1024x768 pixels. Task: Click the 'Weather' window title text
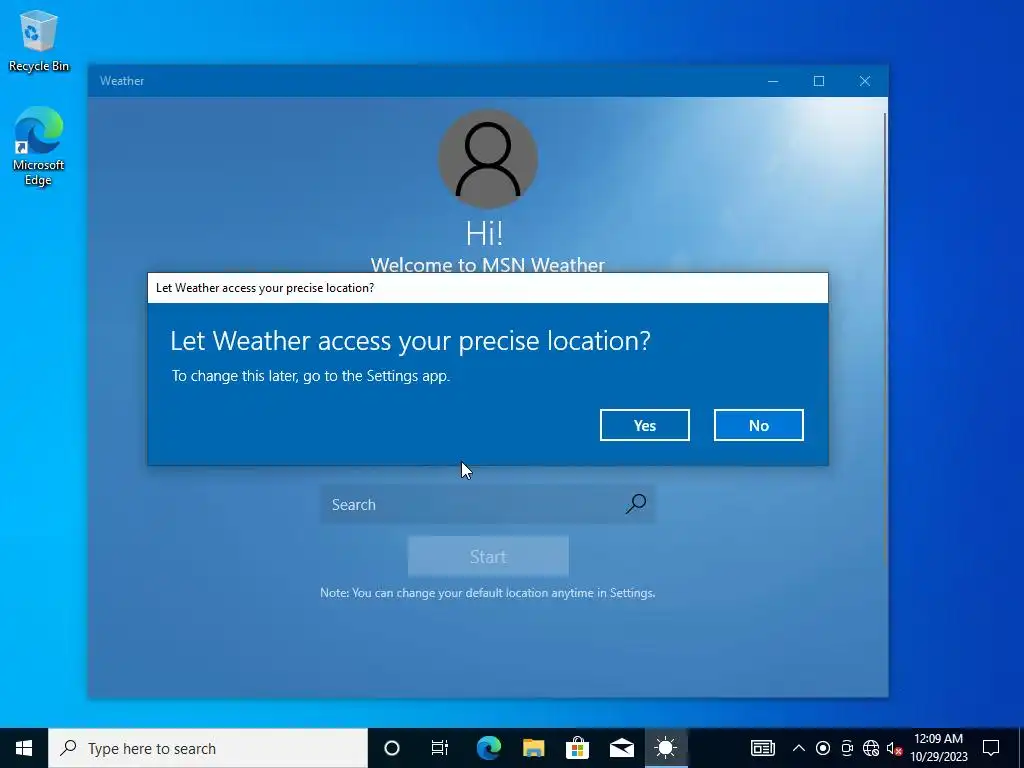pos(122,81)
